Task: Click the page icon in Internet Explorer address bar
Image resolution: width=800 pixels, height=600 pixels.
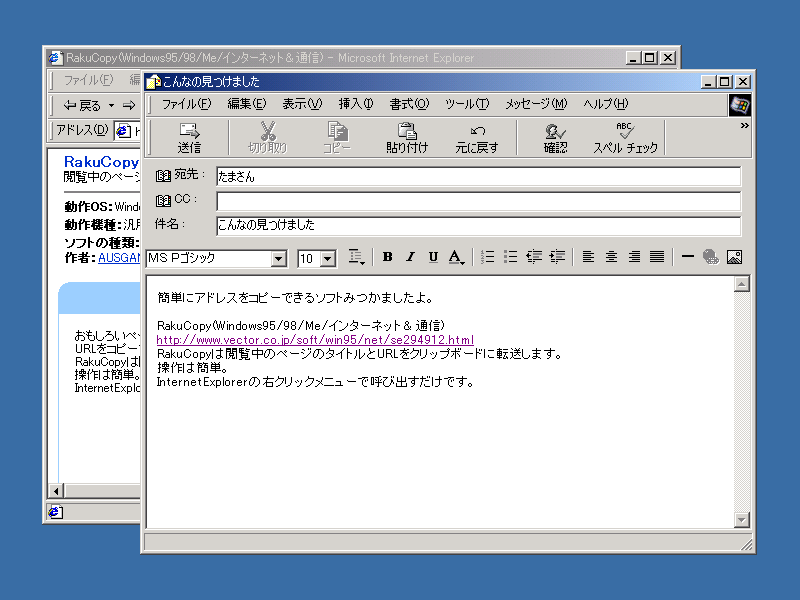Action: pyautogui.click(x=122, y=131)
